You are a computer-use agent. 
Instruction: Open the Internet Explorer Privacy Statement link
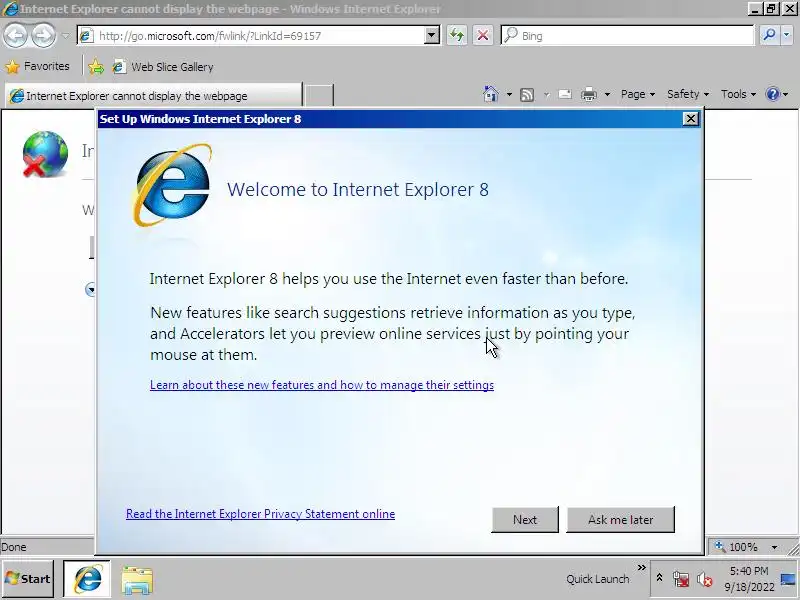click(260, 514)
